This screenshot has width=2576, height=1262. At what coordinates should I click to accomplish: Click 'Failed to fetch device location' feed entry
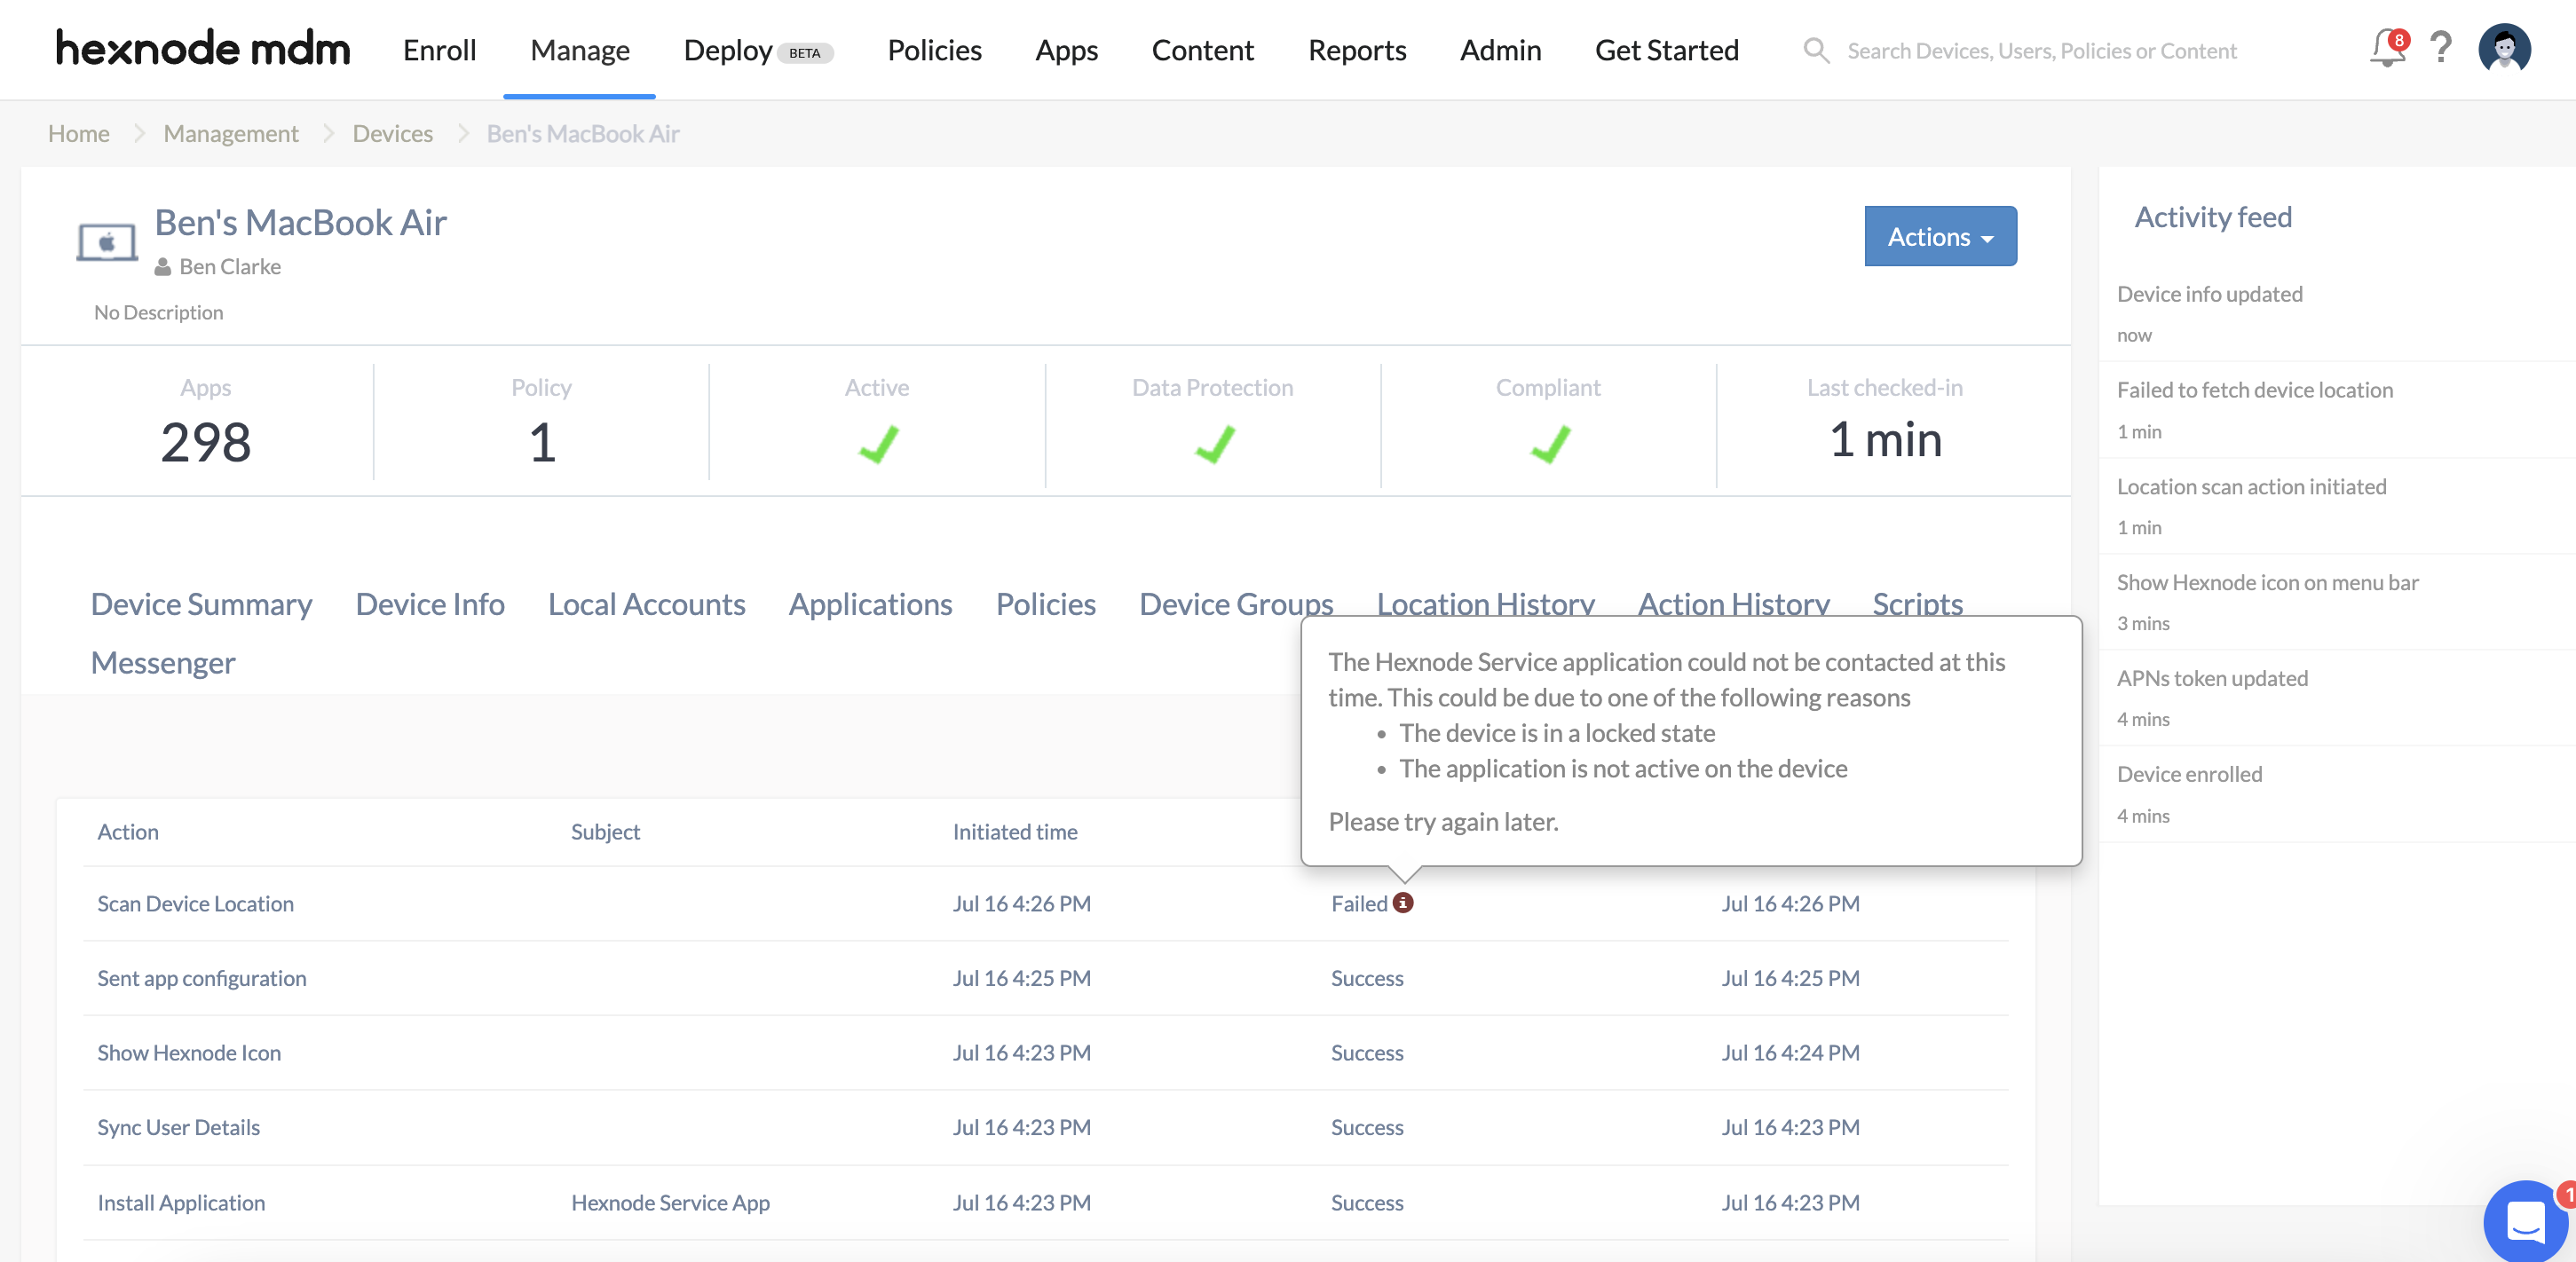click(x=2255, y=390)
